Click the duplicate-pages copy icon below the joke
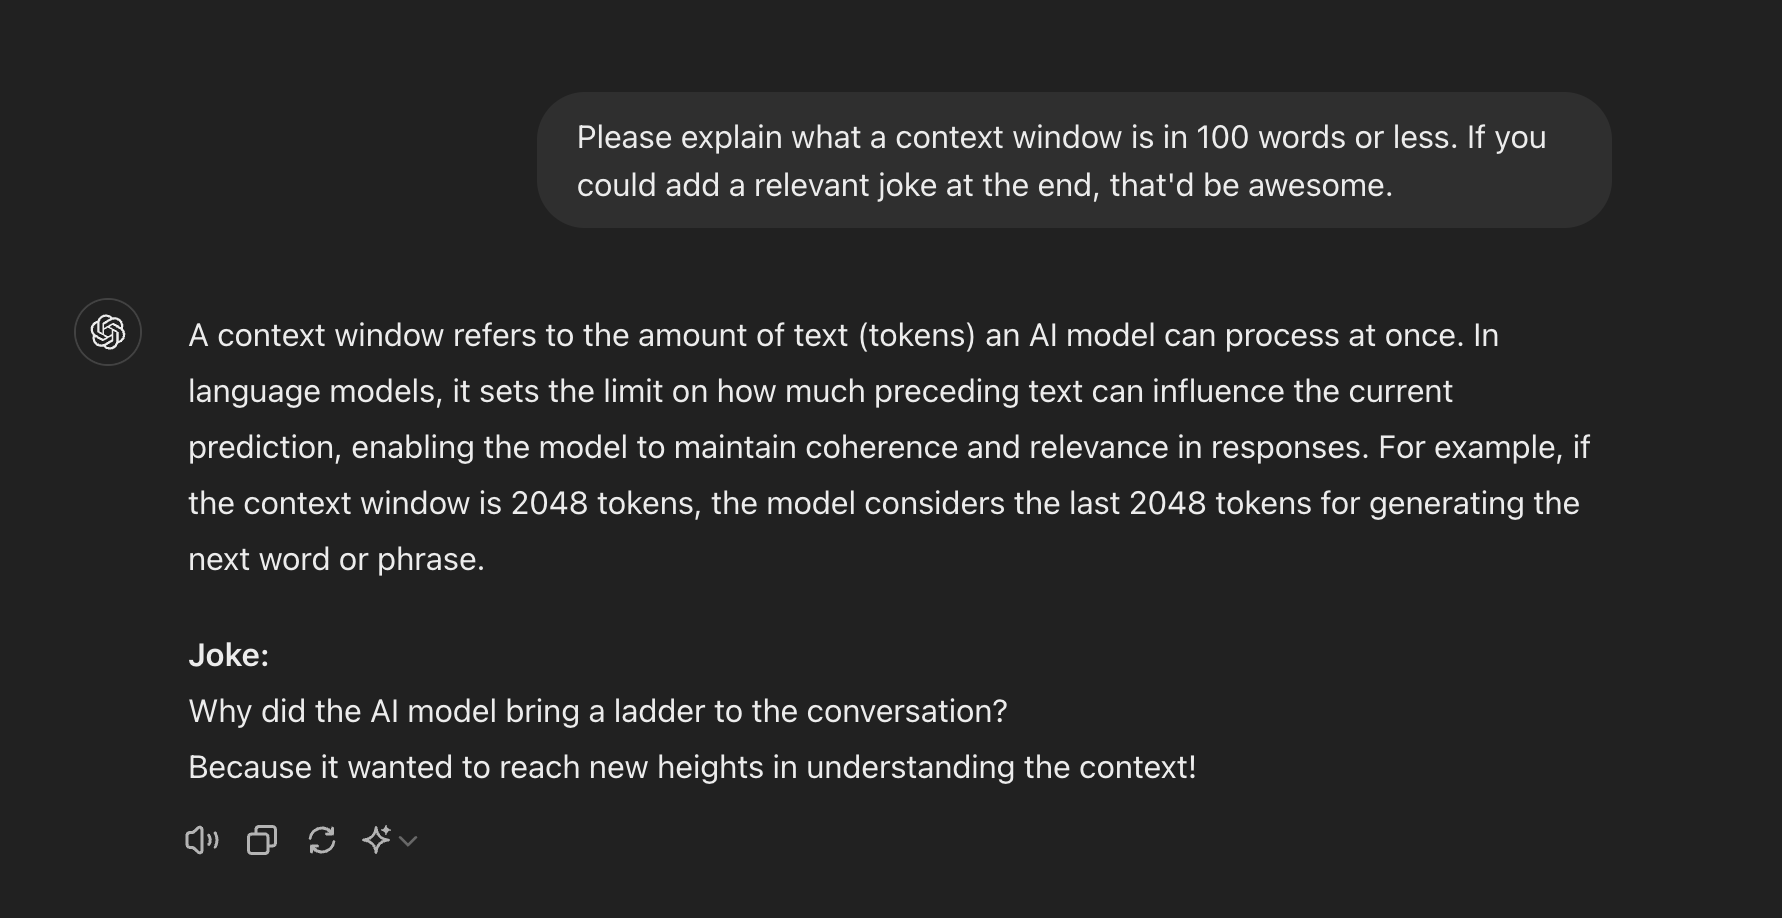This screenshot has width=1782, height=918. pos(261,840)
